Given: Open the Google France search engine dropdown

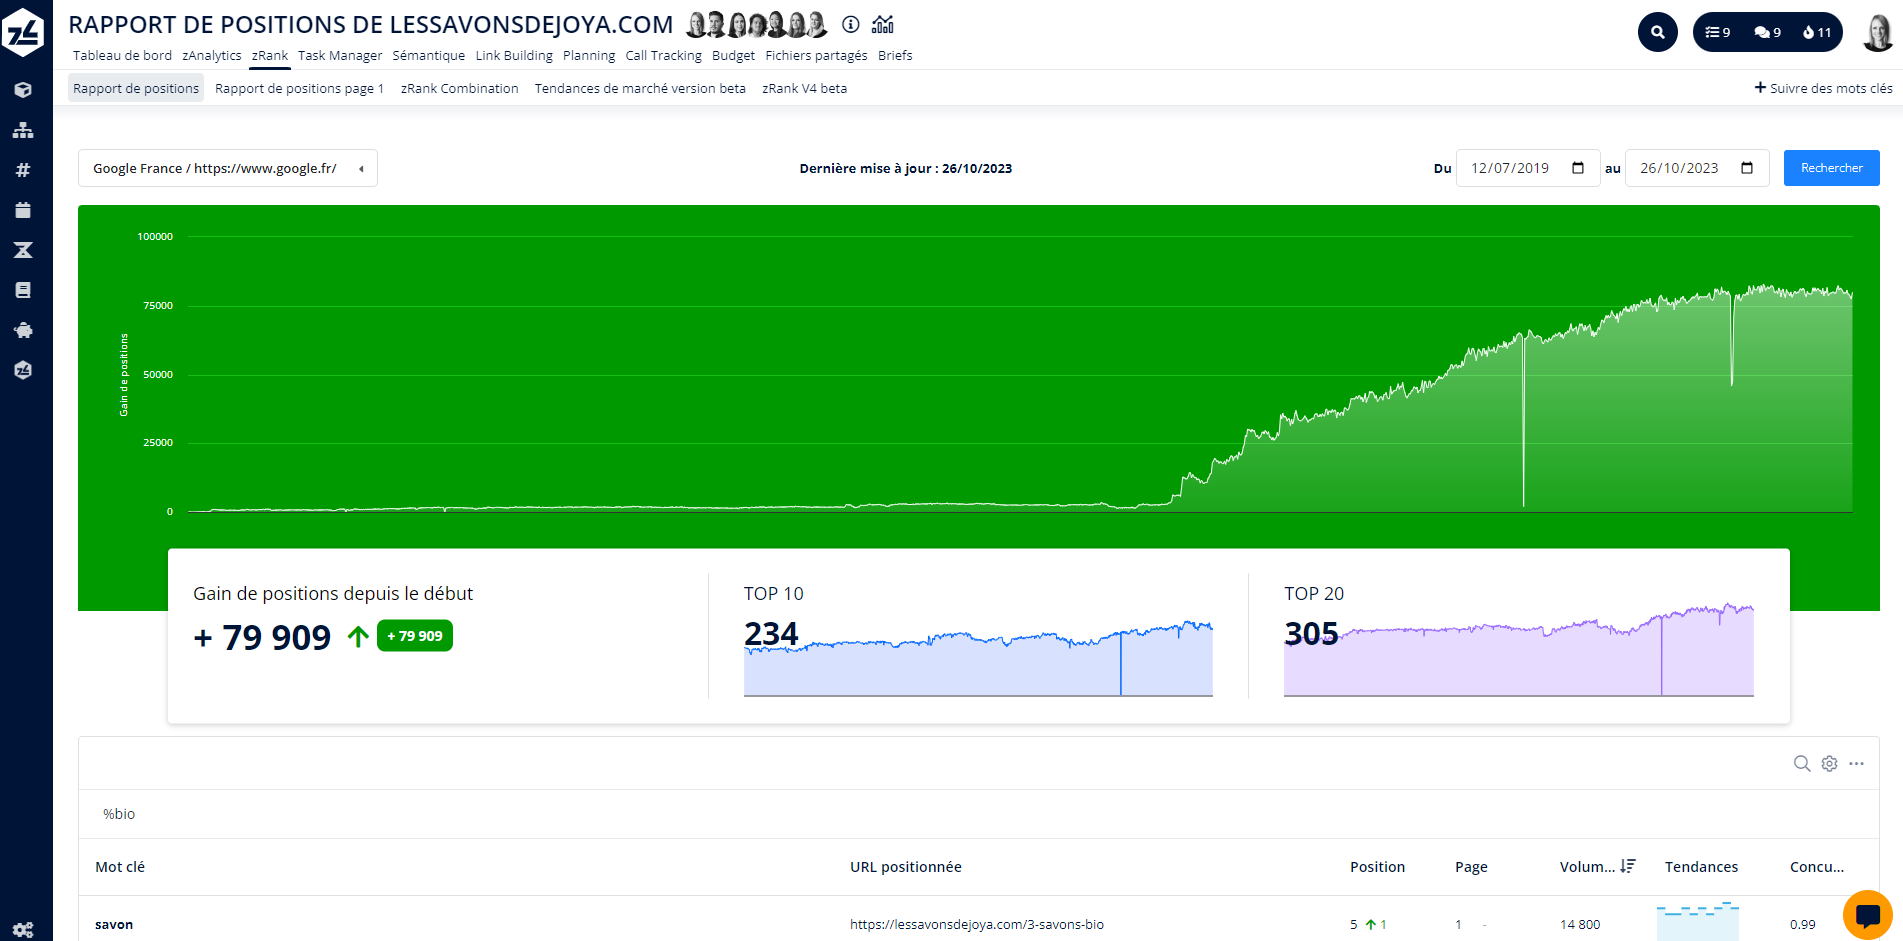Looking at the screenshot, I should coord(228,168).
